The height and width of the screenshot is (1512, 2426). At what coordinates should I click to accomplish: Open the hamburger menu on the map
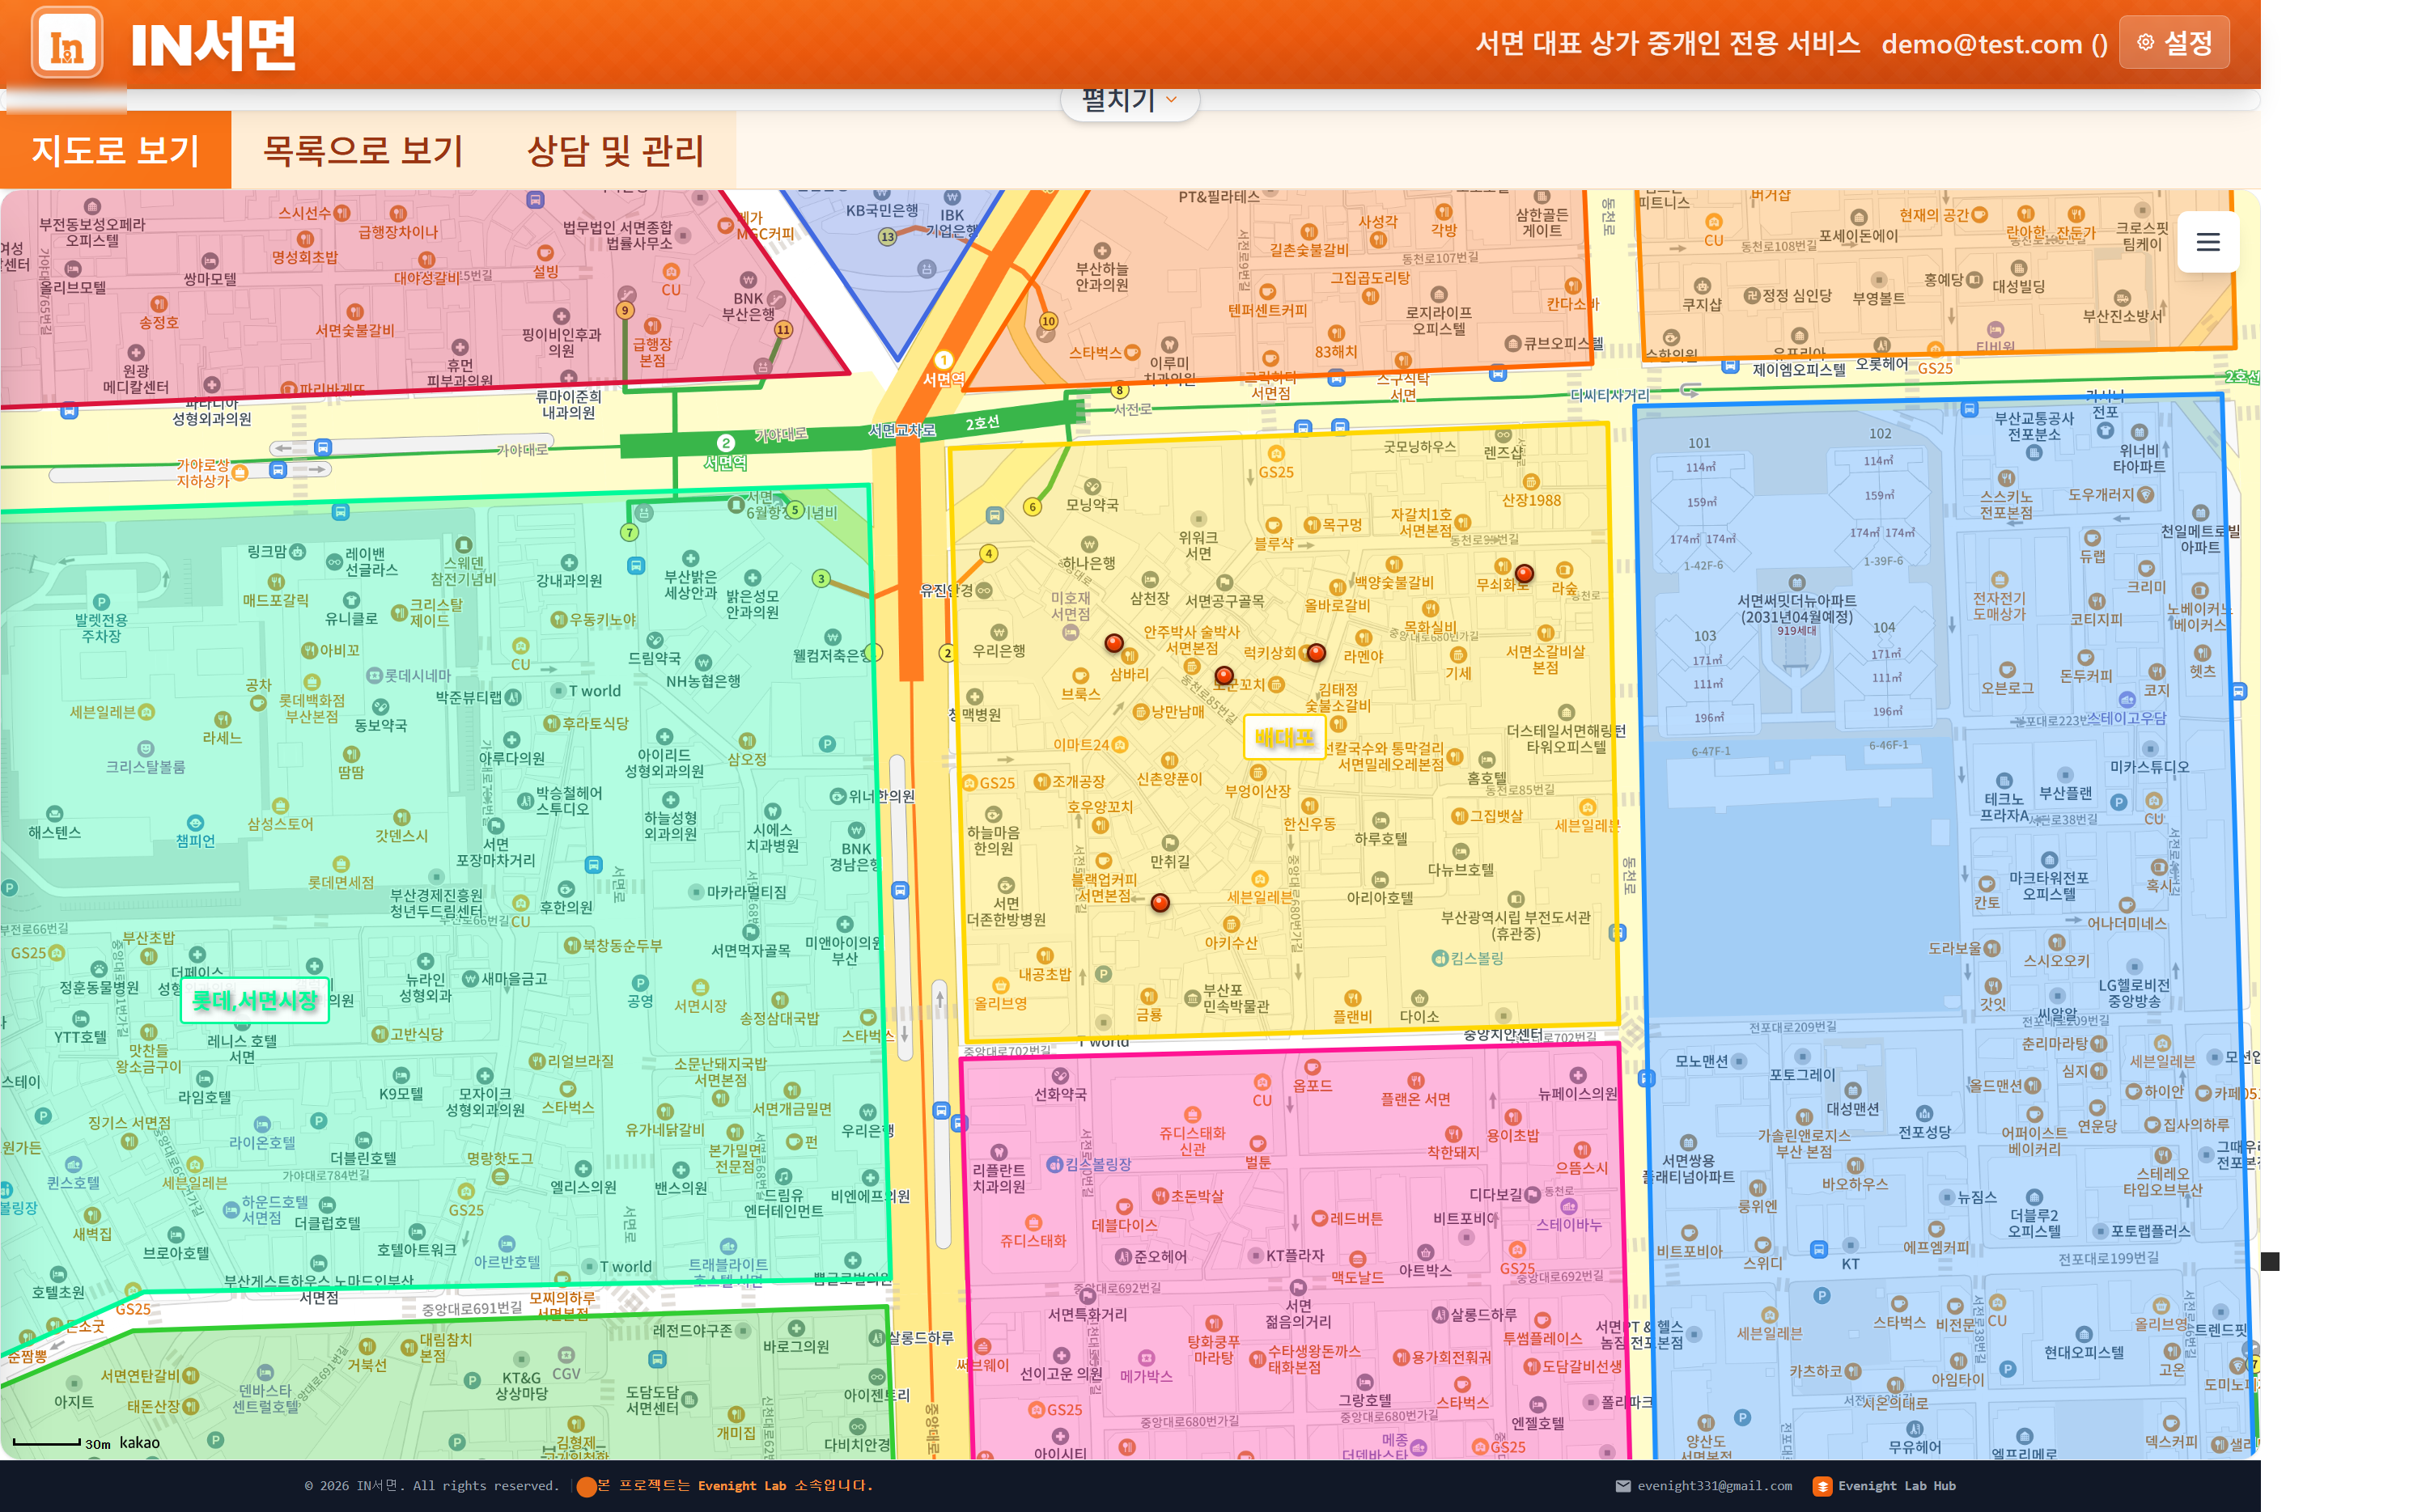pos(2207,242)
